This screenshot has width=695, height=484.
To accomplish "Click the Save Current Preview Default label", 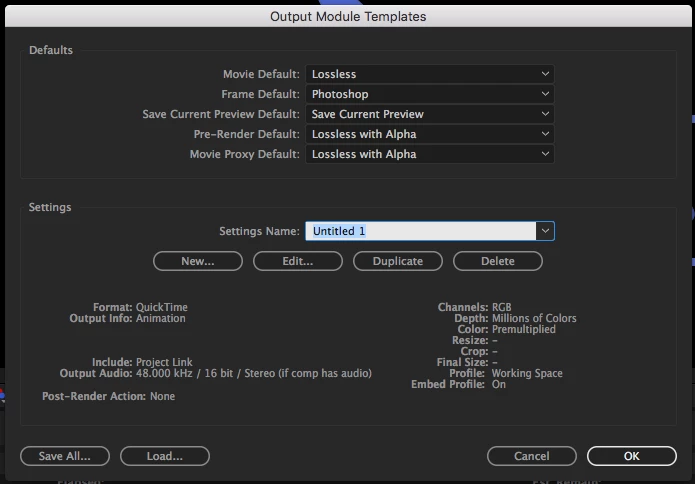I will (221, 114).
